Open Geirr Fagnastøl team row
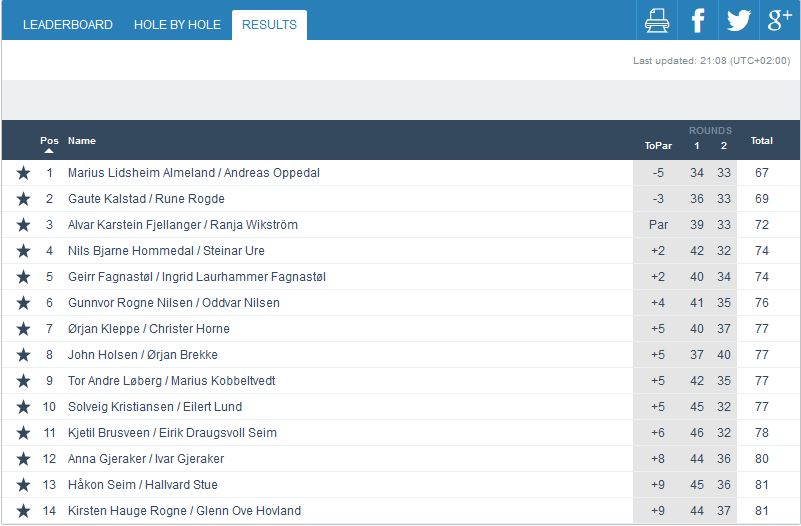 [x=197, y=277]
